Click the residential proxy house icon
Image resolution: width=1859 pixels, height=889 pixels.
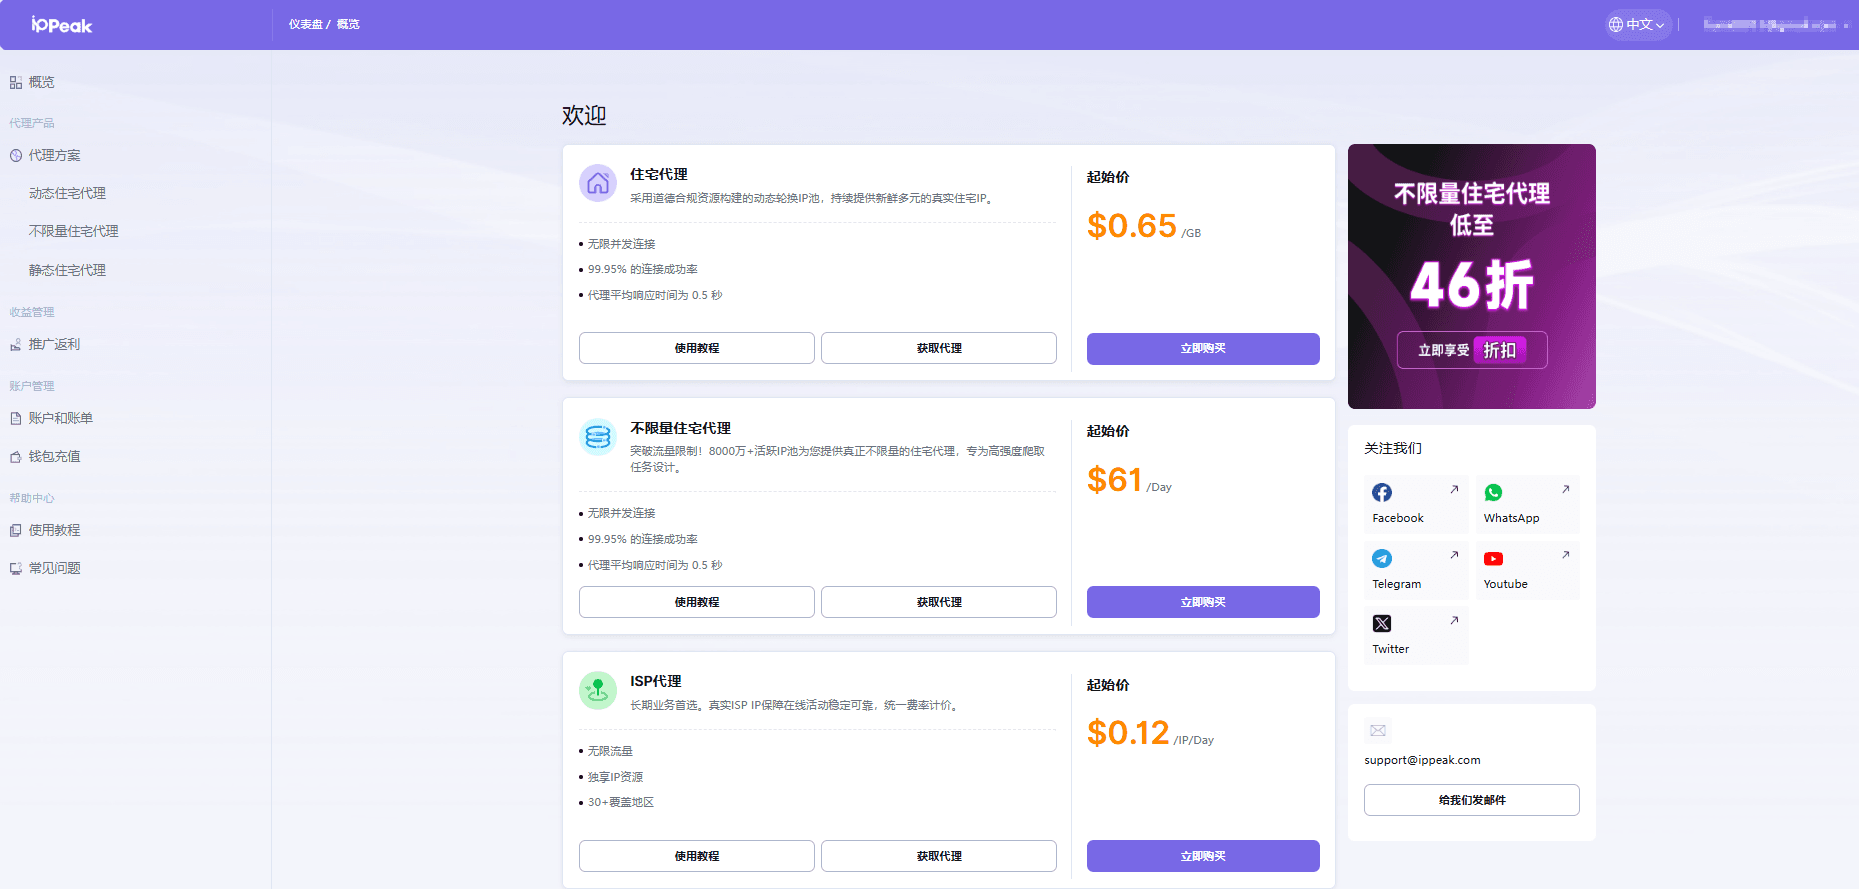click(x=598, y=183)
